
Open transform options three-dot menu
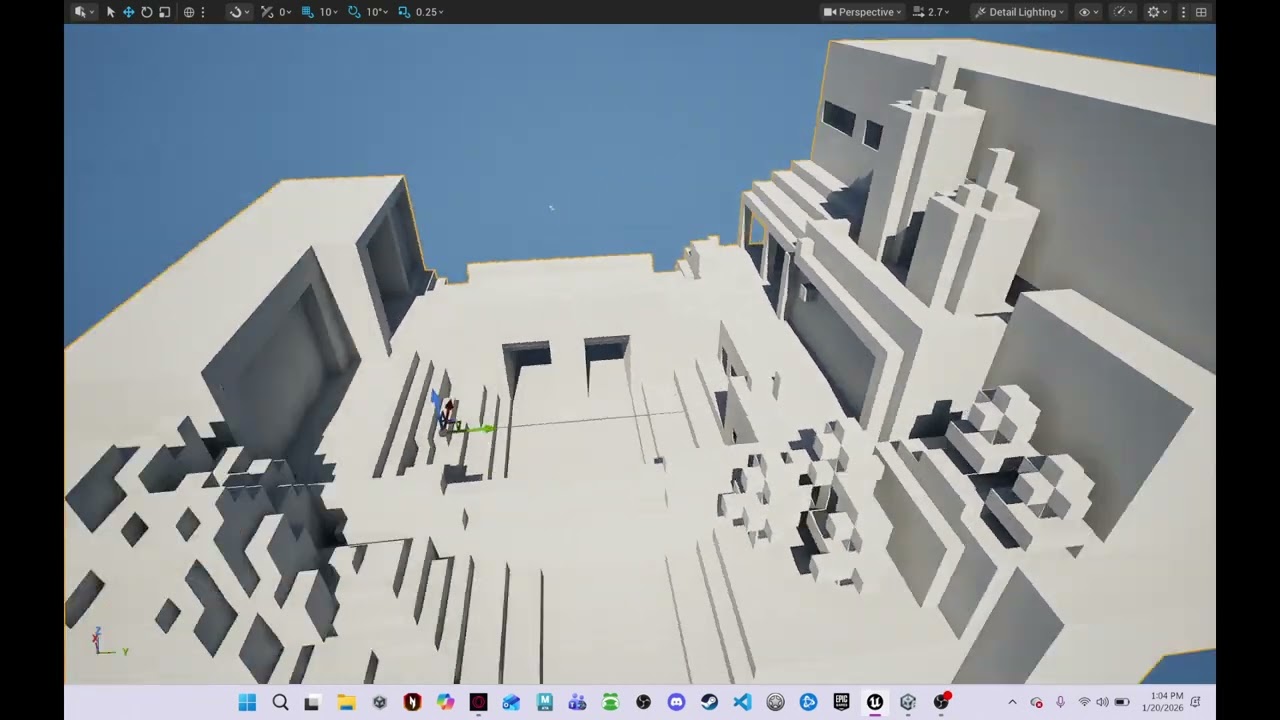click(x=203, y=12)
